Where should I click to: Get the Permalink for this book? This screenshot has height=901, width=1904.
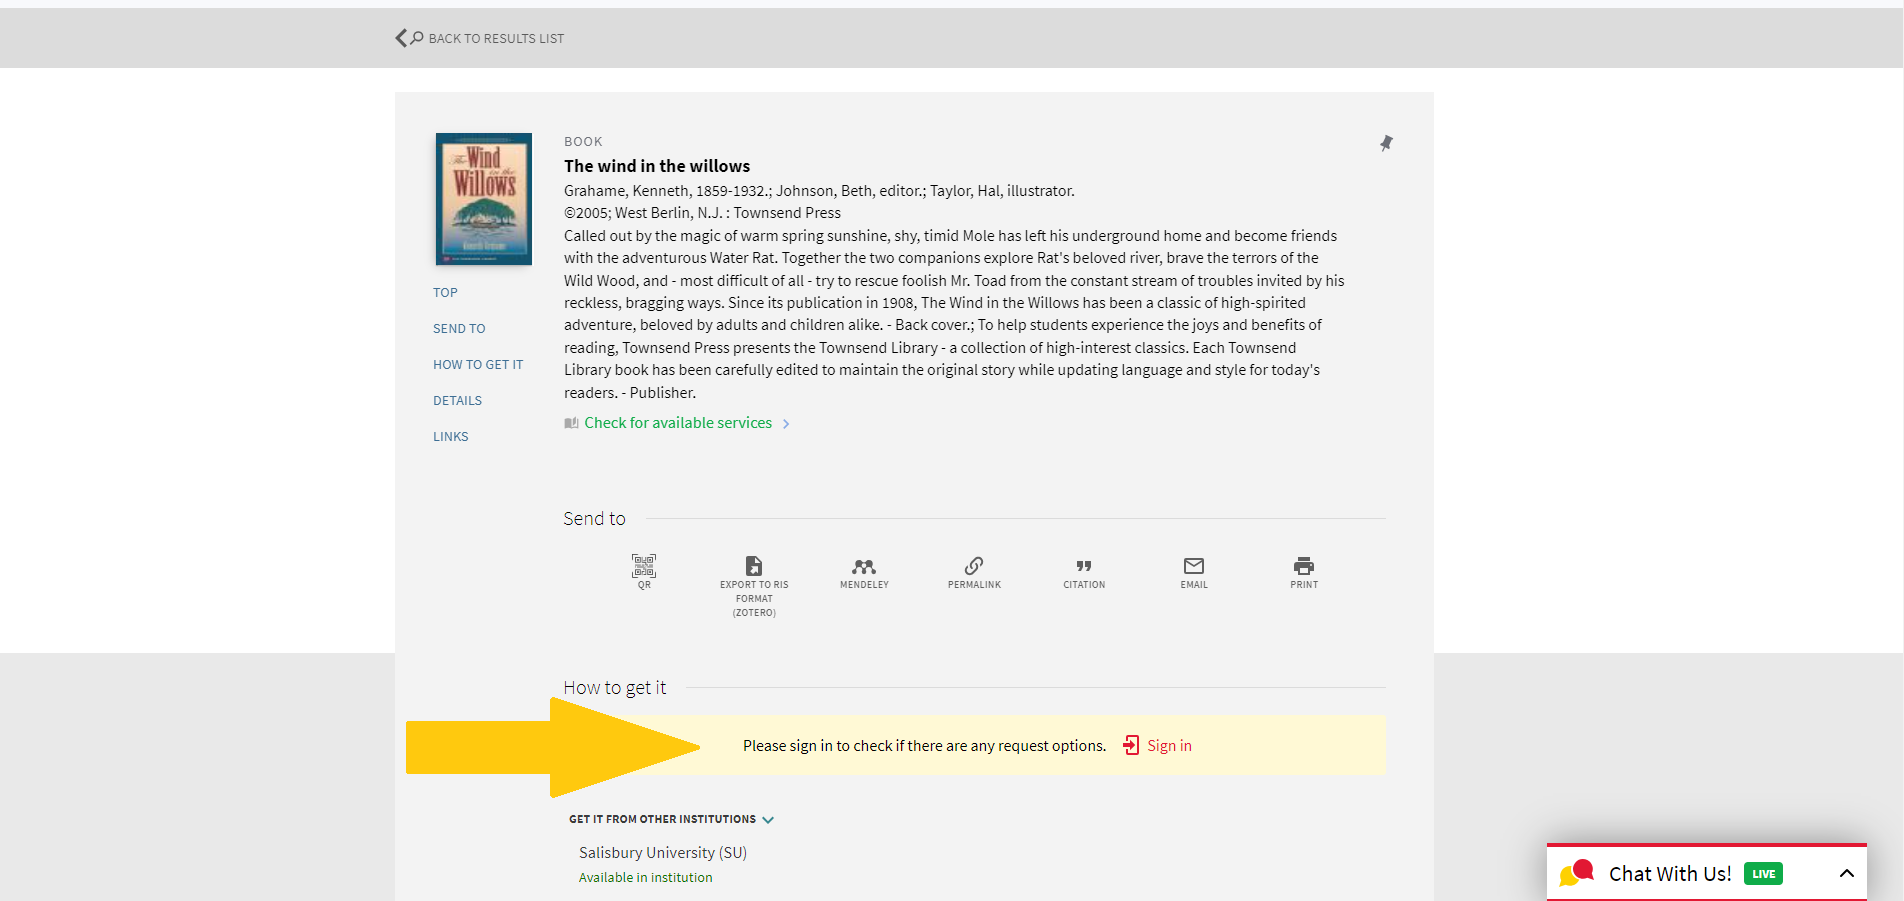point(974,572)
